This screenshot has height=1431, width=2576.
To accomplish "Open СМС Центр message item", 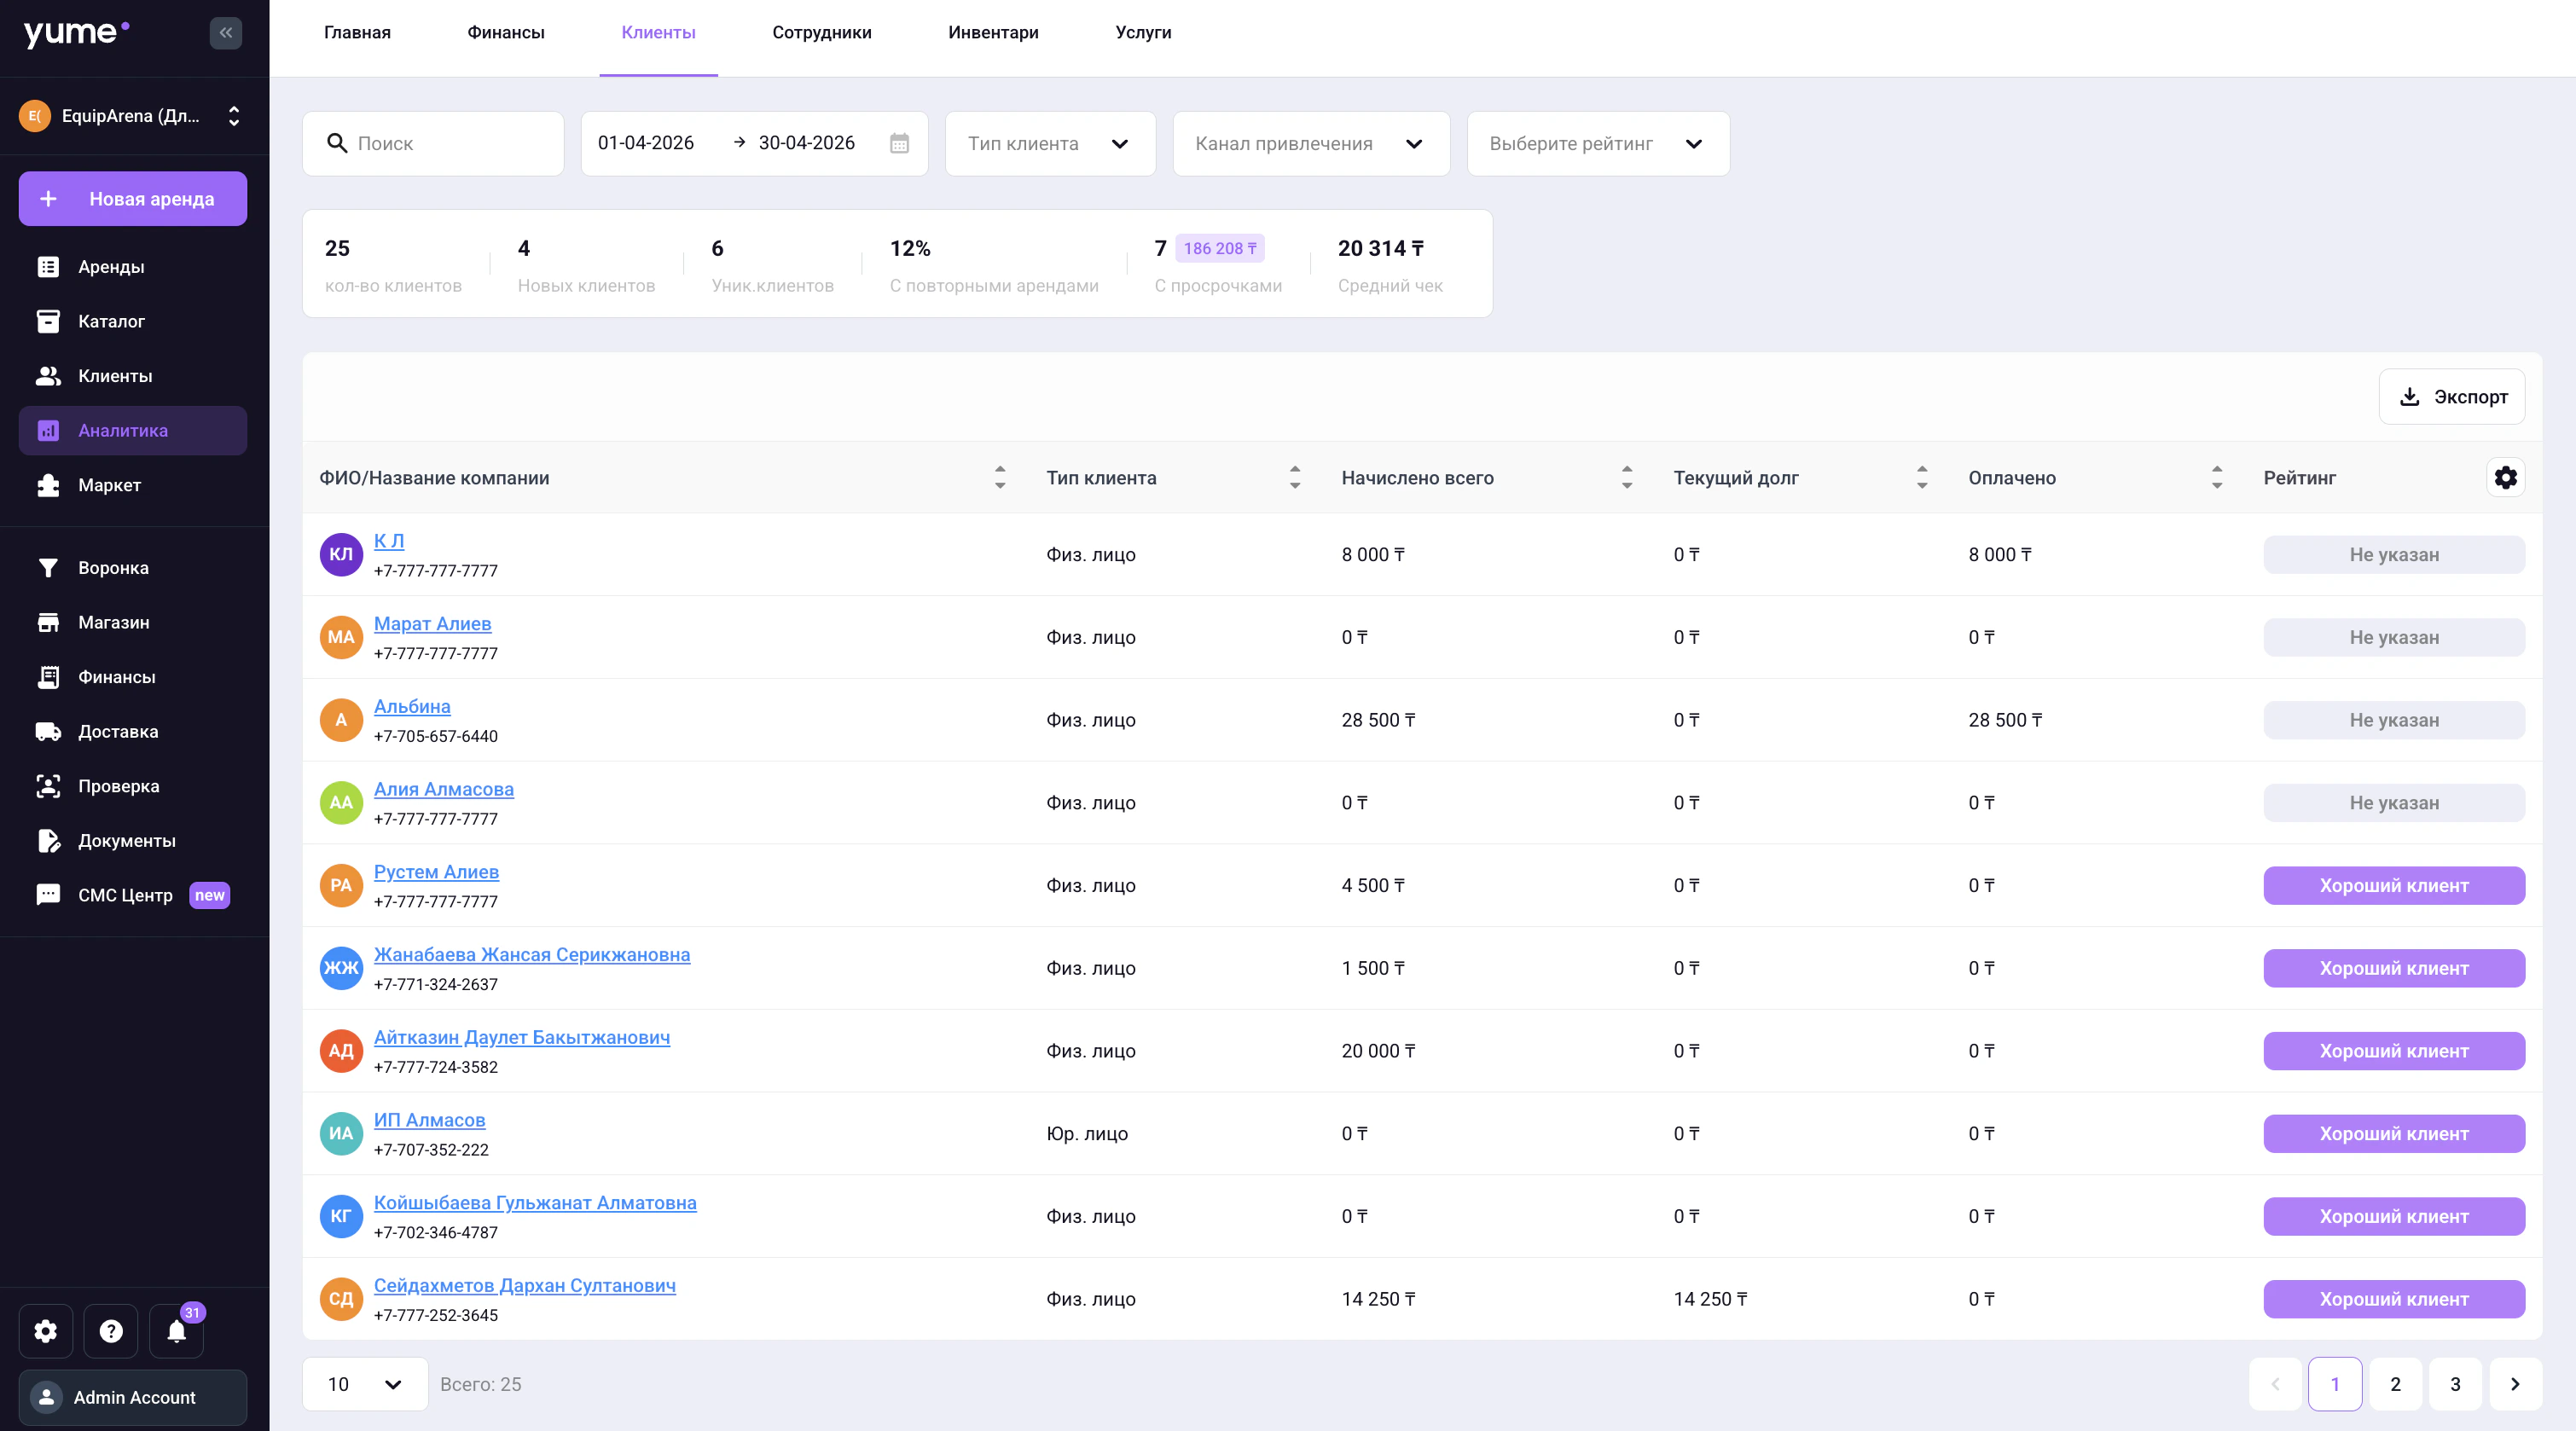I will pos(125,895).
